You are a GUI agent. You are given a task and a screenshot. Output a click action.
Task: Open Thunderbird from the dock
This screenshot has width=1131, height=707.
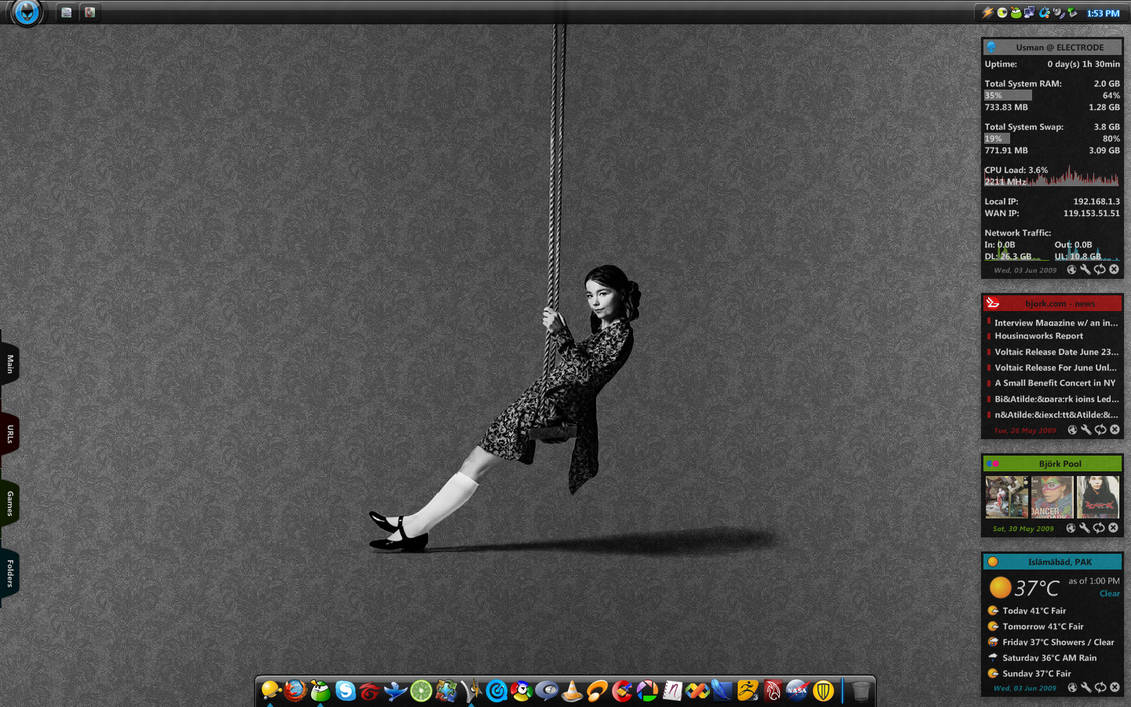[393, 691]
